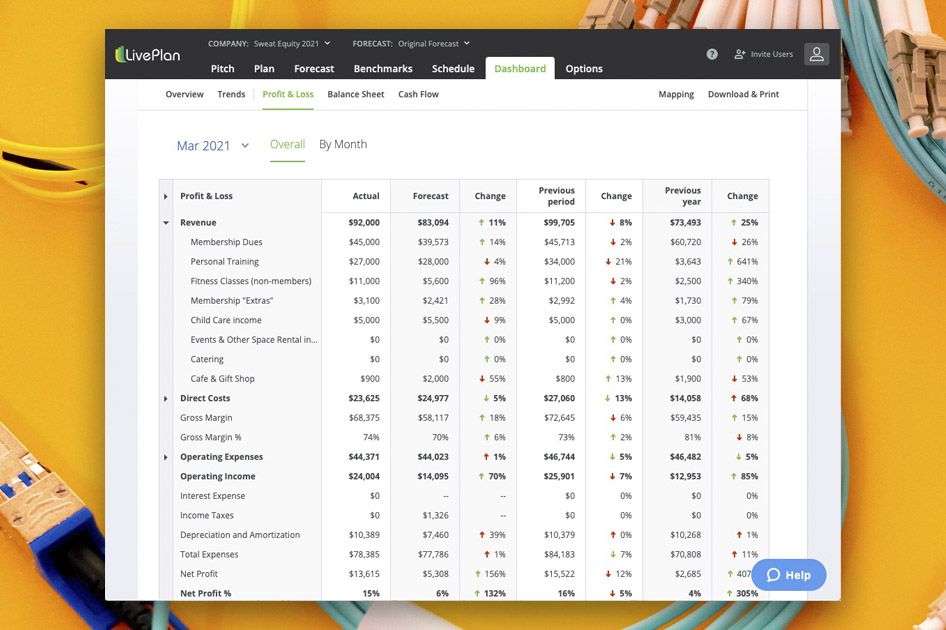The image size is (946, 630).
Task: Go to the Plan tab
Action: click(264, 69)
